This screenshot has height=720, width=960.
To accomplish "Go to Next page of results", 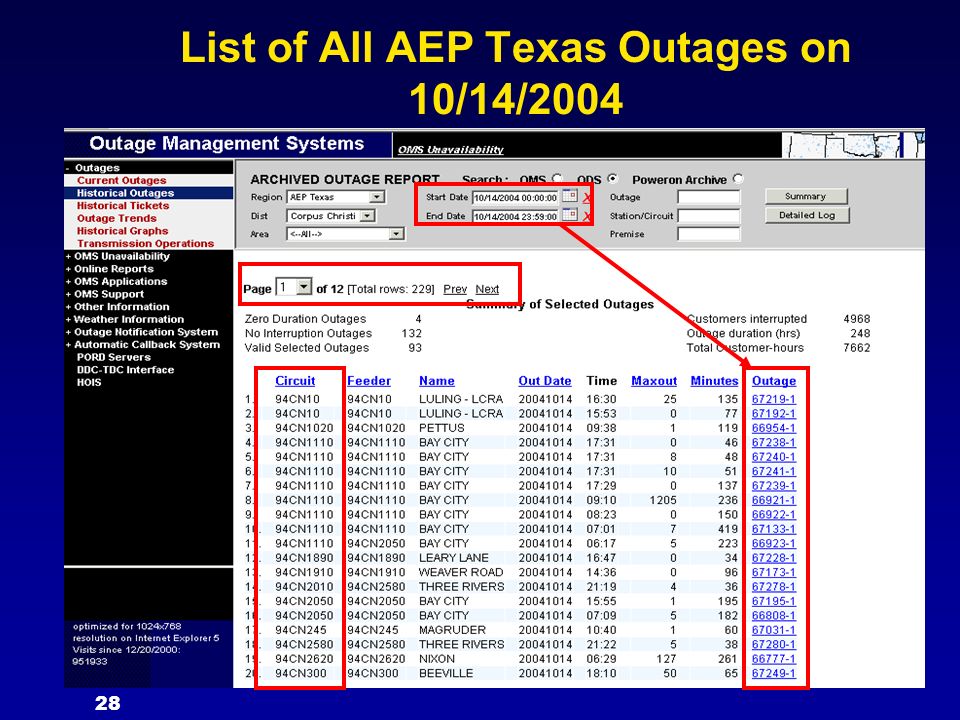I will [487, 289].
